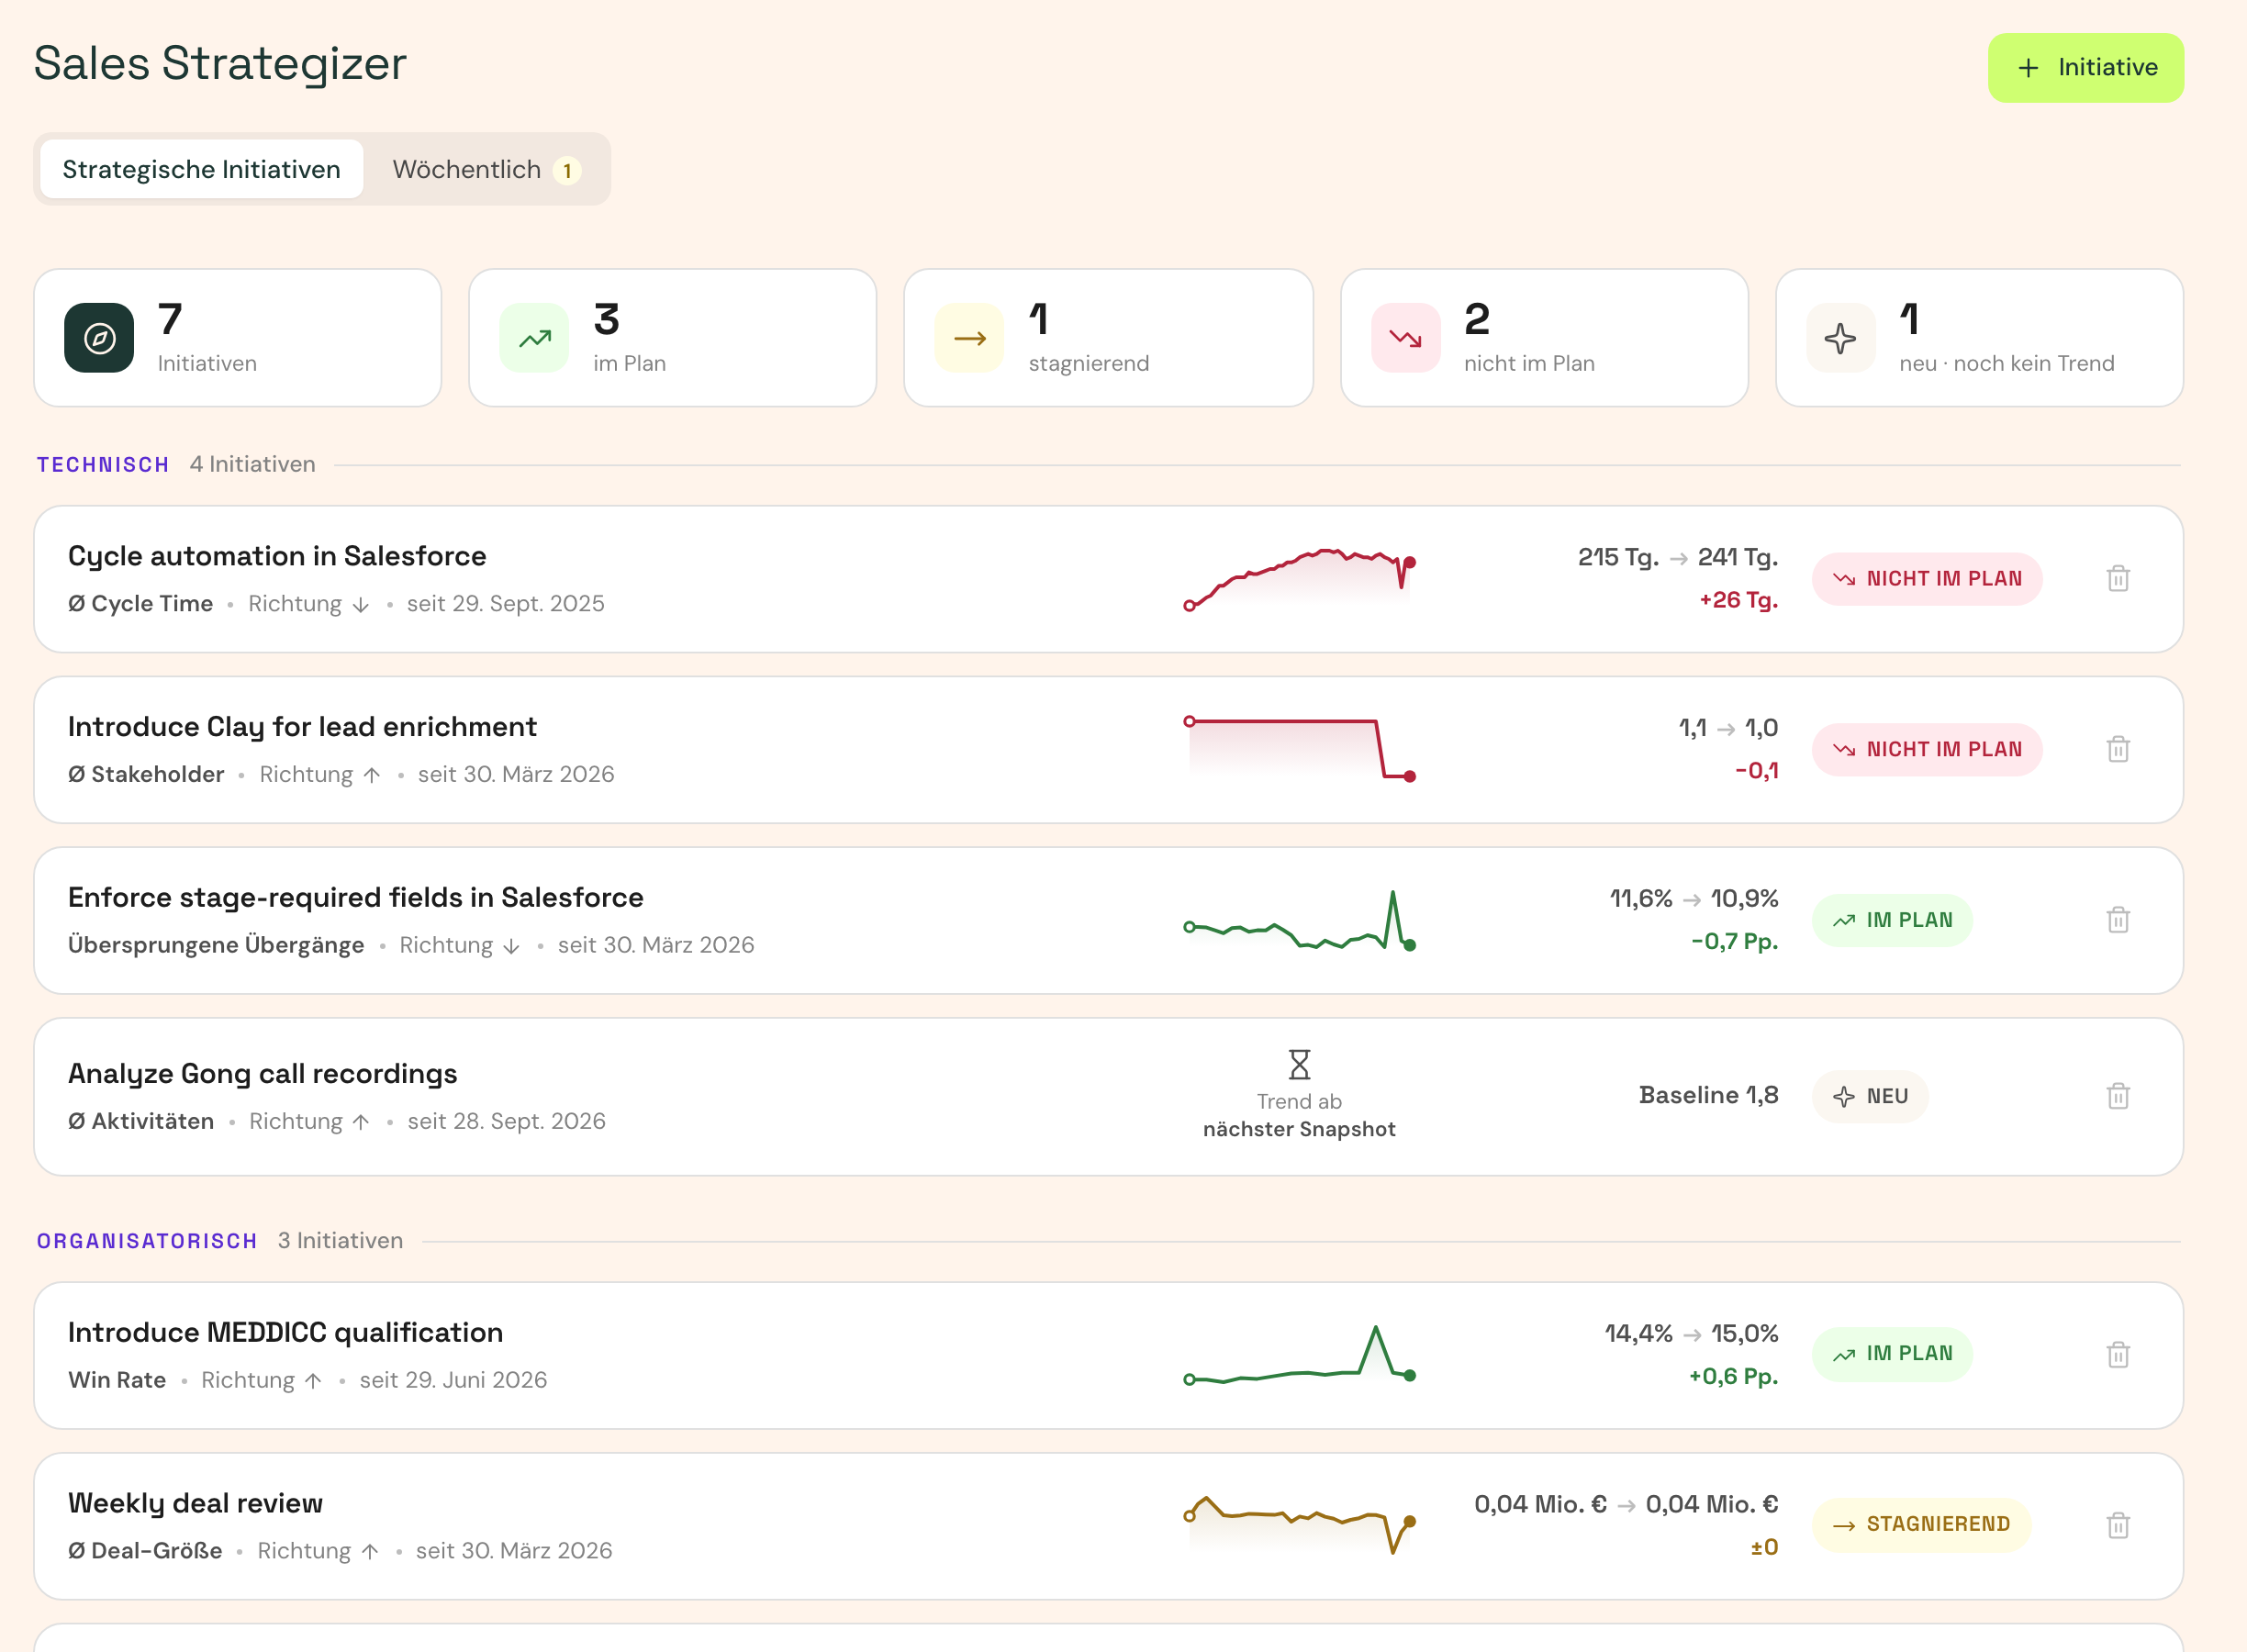Click the green trend-up icon on im Plan card
The width and height of the screenshot is (2247, 1652).
point(535,338)
